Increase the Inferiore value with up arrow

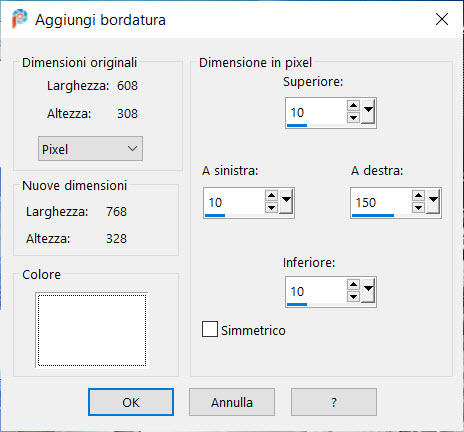click(x=353, y=285)
